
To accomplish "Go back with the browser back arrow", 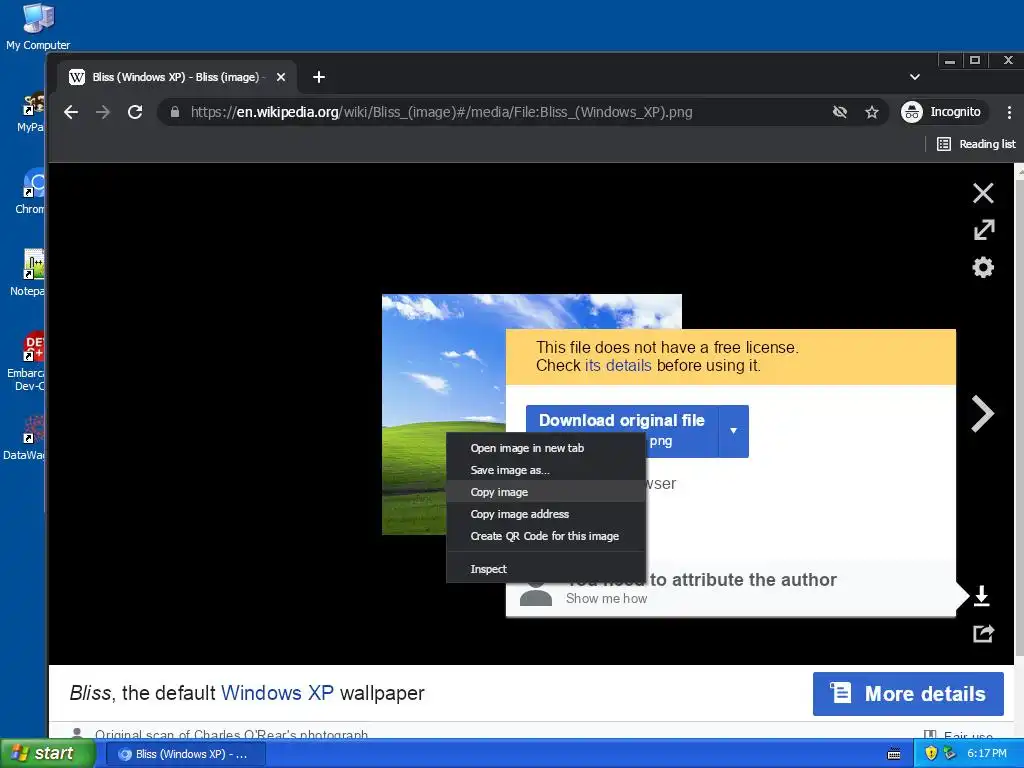I will pyautogui.click(x=71, y=112).
